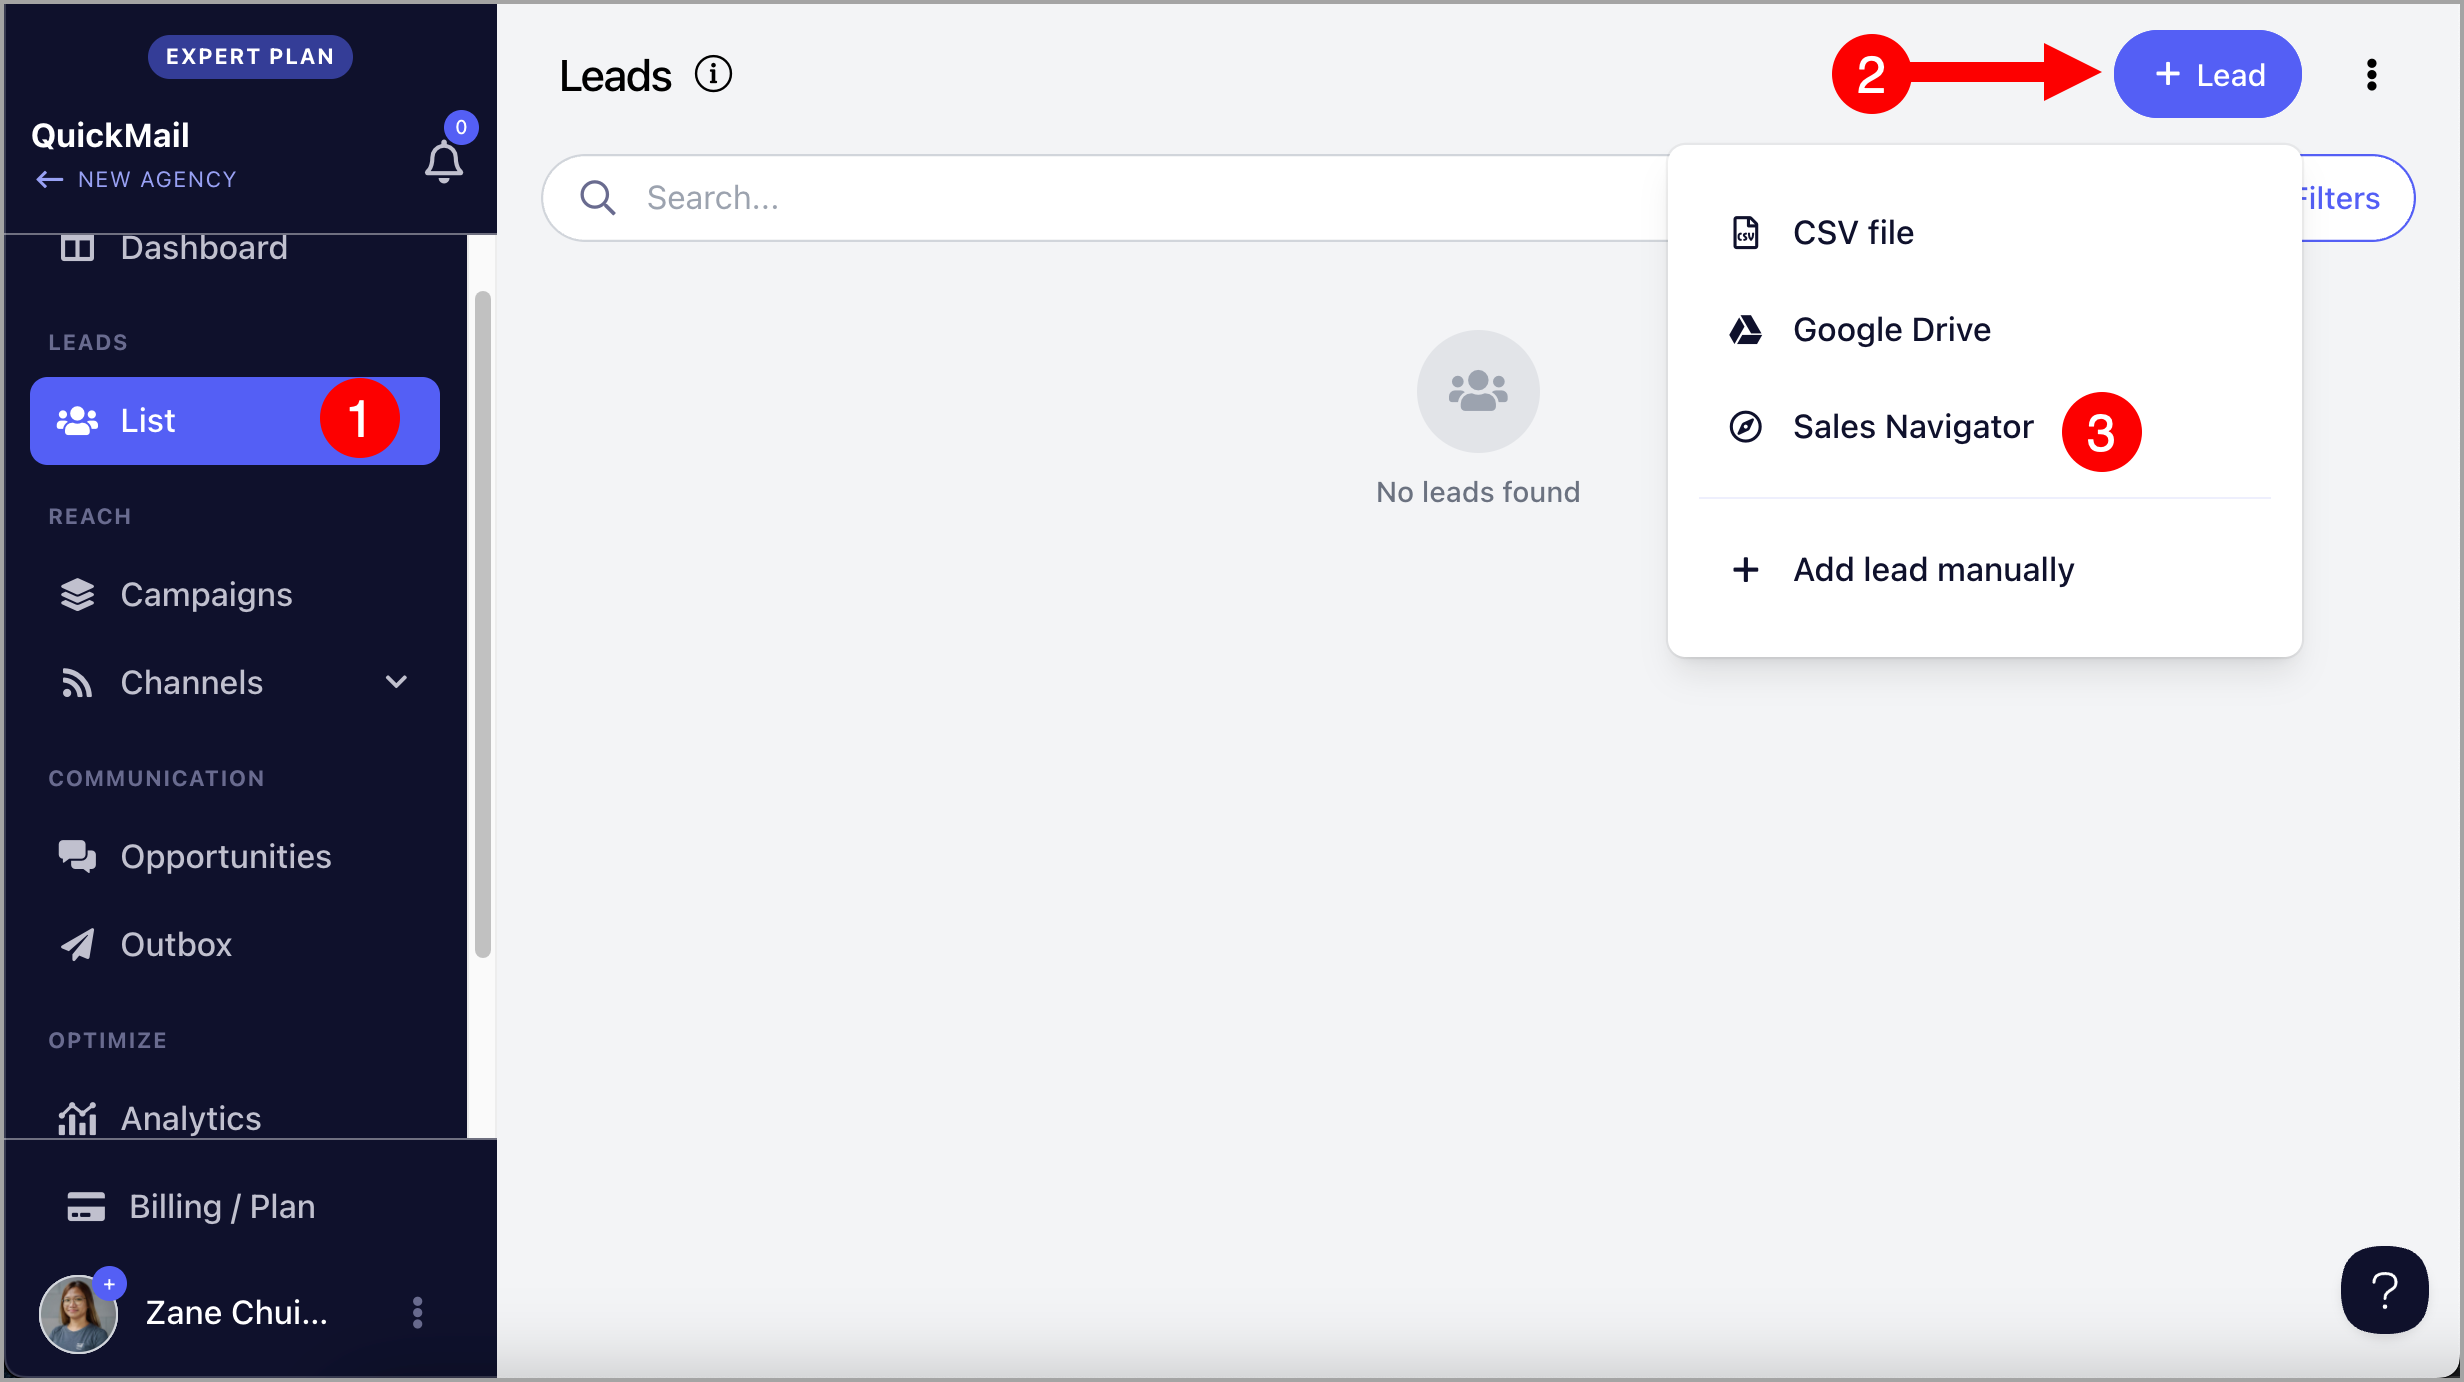Select Google Drive import option
Viewport: 2464px width, 1382px height.
pos(1984,330)
